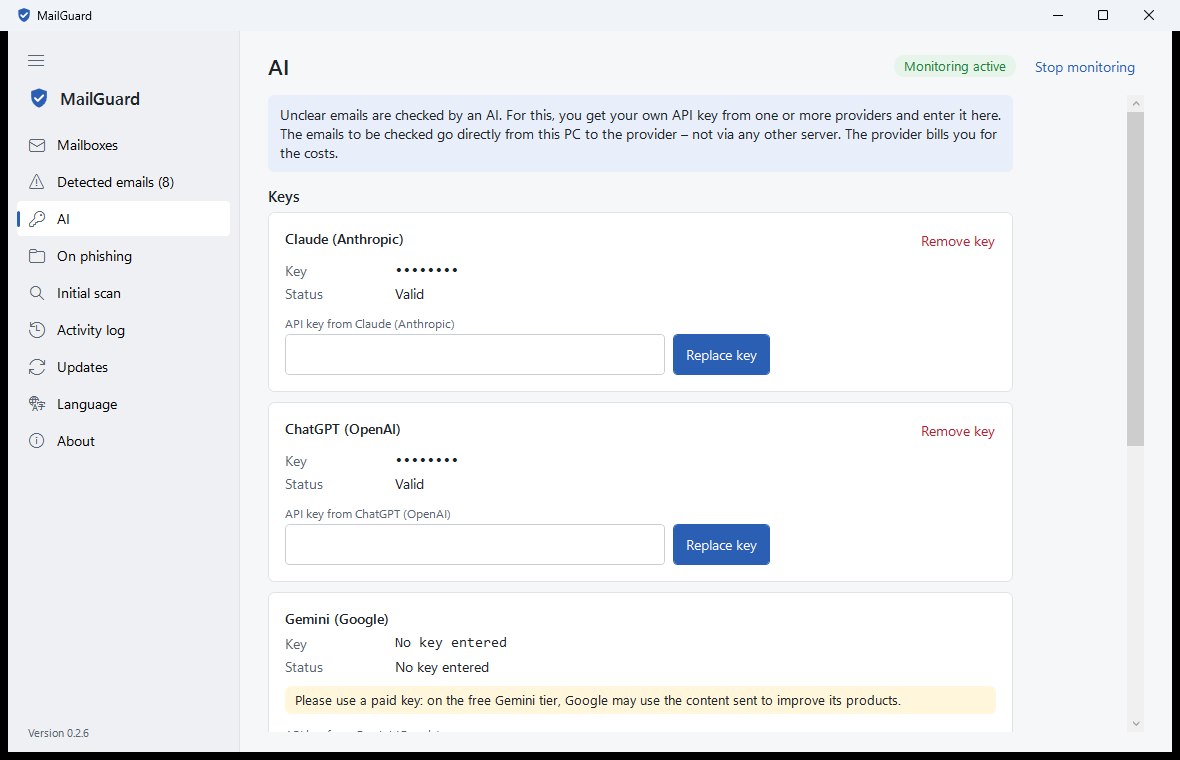The height and width of the screenshot is (760, 1180).
Task: Click the ChatGPT (OpenAI) card heading
Action: tap(342, 429)
